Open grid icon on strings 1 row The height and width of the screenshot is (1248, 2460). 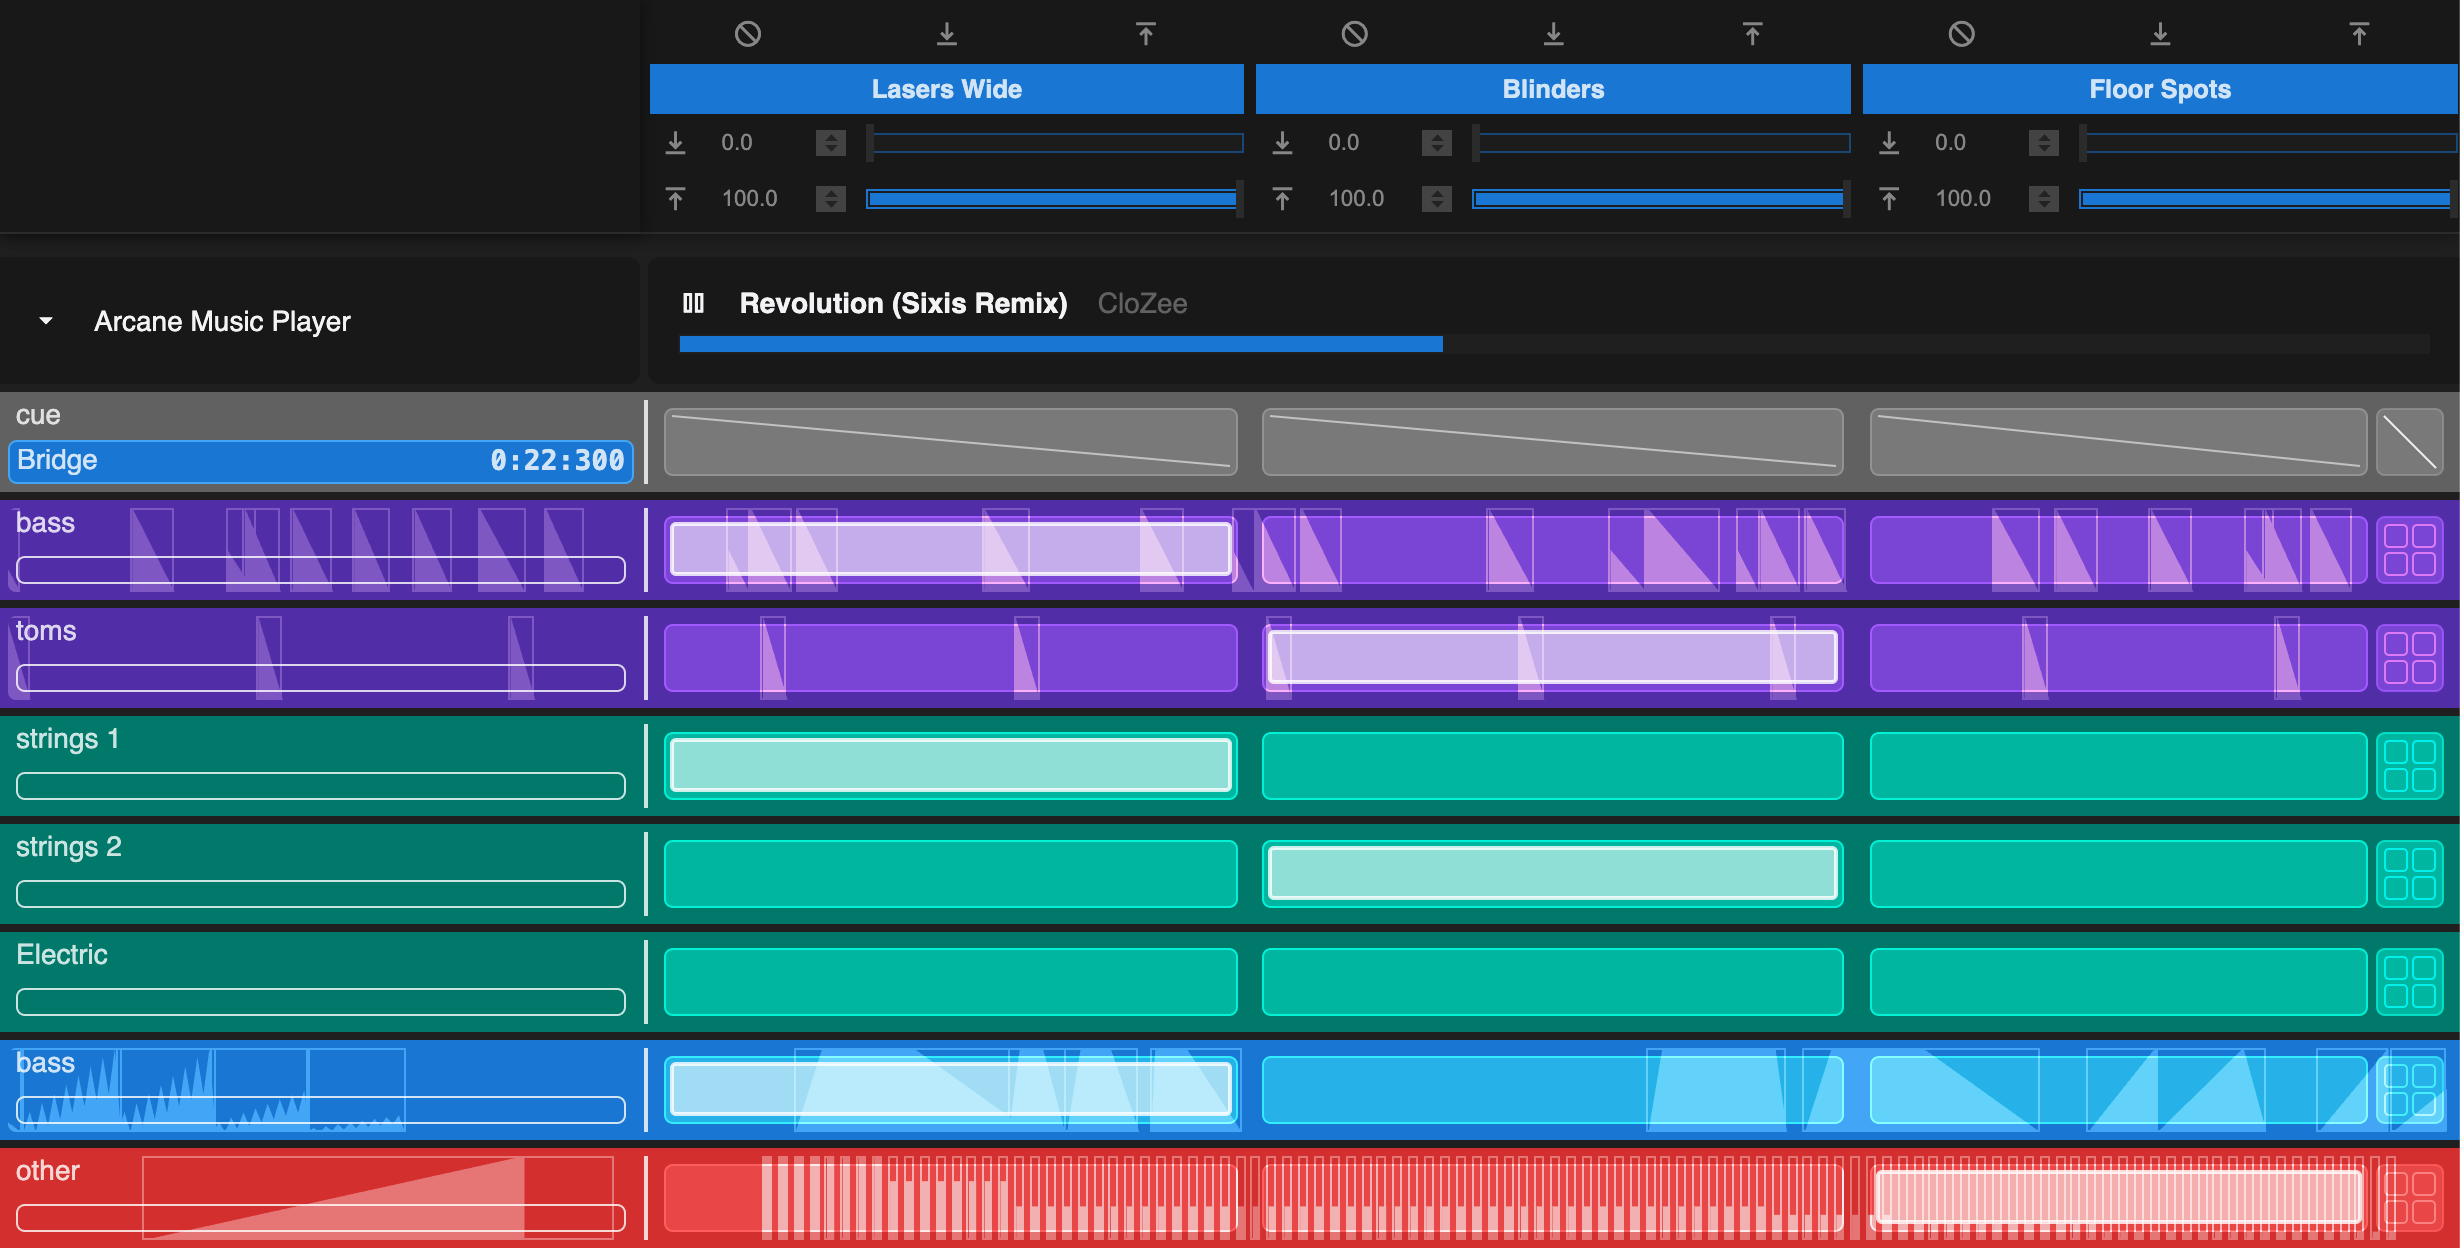2410,766
